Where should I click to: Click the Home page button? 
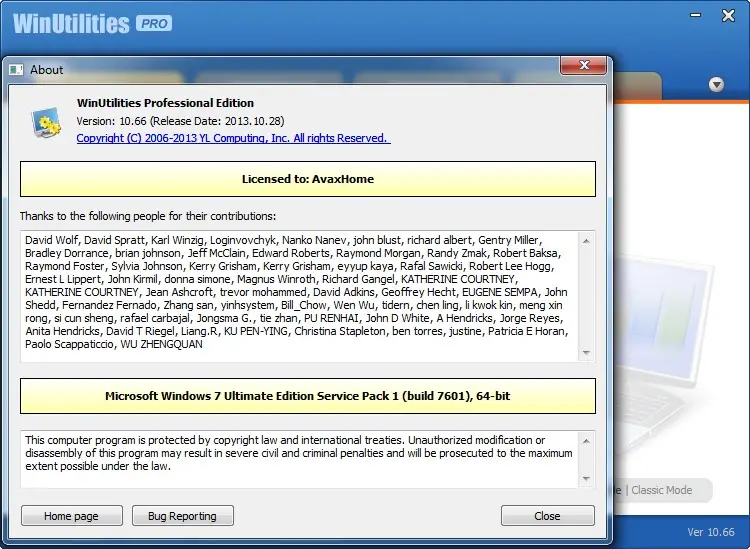[72, 516]
